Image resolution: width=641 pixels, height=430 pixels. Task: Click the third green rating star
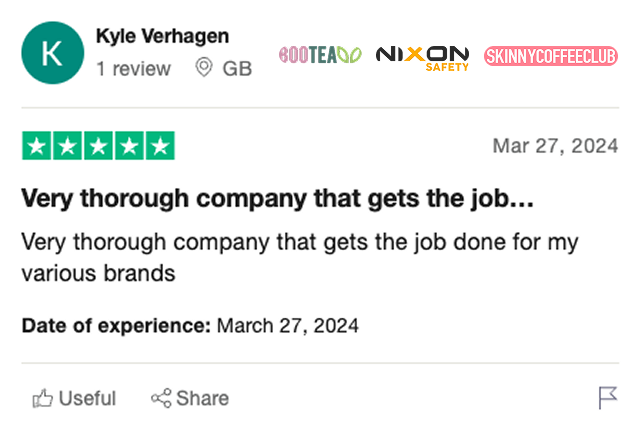tap(98, 146)
